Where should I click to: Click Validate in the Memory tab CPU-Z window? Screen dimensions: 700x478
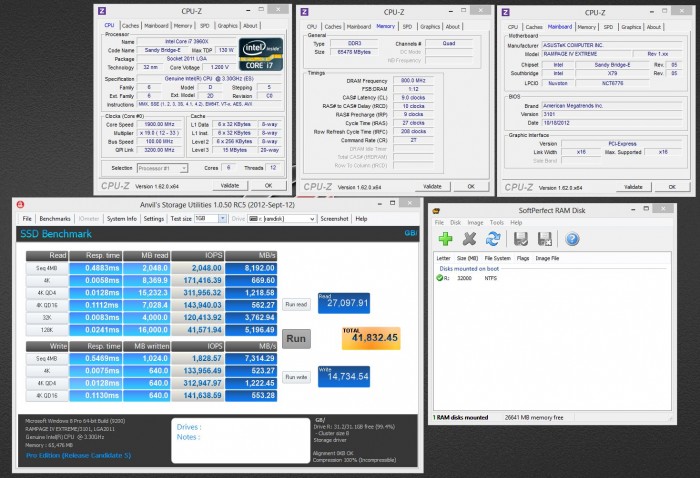432,187
